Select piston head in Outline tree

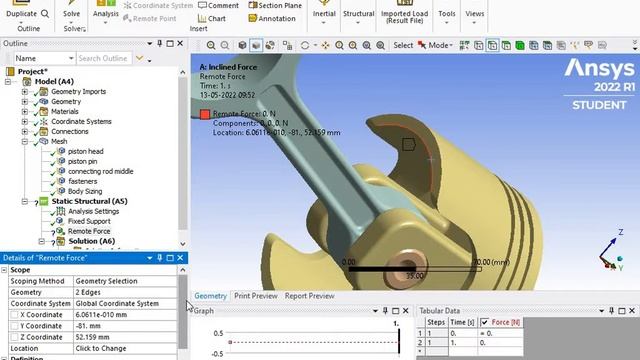[85, 151]
